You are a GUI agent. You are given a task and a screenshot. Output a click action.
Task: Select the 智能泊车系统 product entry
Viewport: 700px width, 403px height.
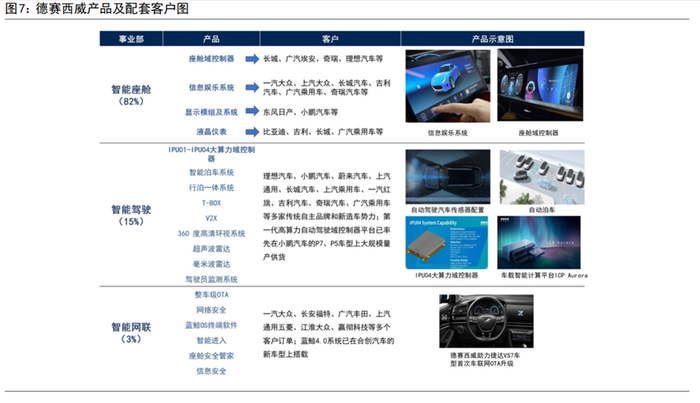tap(211, 172)
